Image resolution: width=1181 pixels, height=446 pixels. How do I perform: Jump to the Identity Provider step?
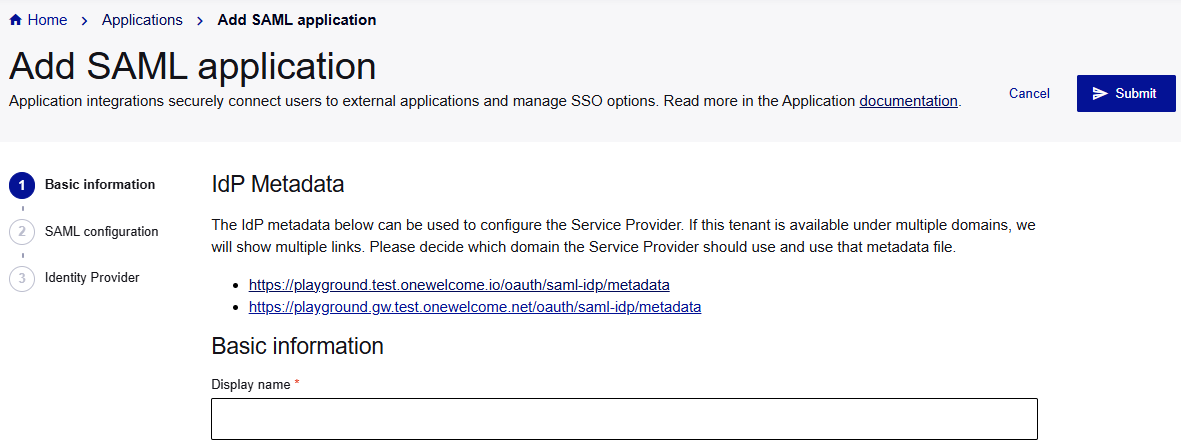coord(92,278)
